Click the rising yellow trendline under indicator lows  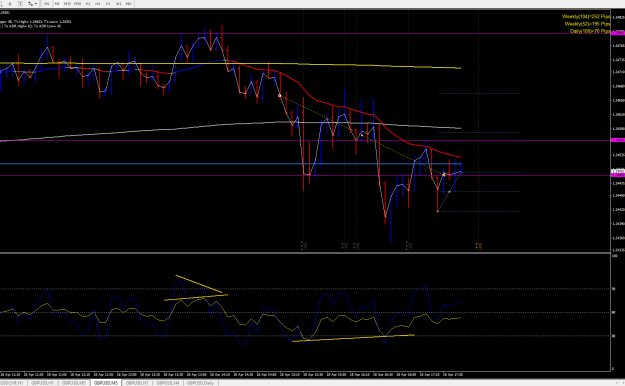coord(353,338)
